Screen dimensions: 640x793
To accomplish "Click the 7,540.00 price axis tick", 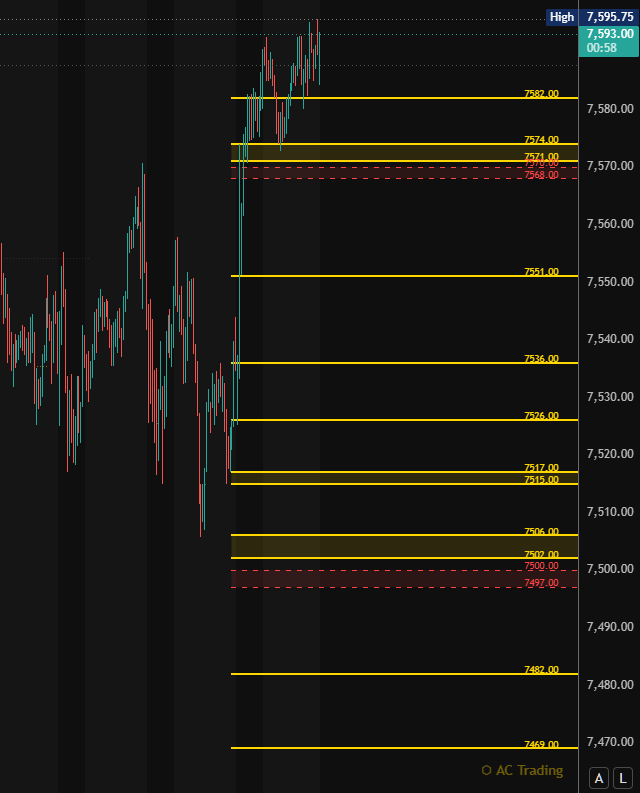I will click(610, 339).
